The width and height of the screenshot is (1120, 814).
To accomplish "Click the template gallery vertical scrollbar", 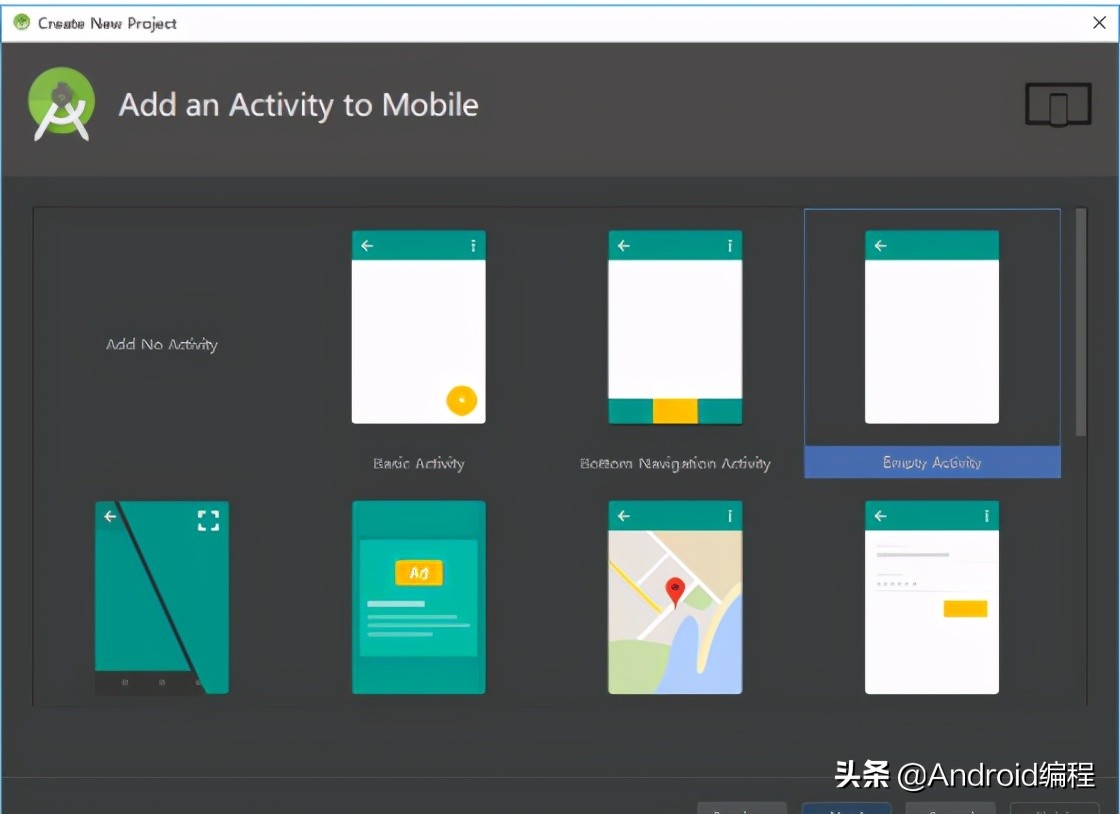I will (x=1081, y=322).
